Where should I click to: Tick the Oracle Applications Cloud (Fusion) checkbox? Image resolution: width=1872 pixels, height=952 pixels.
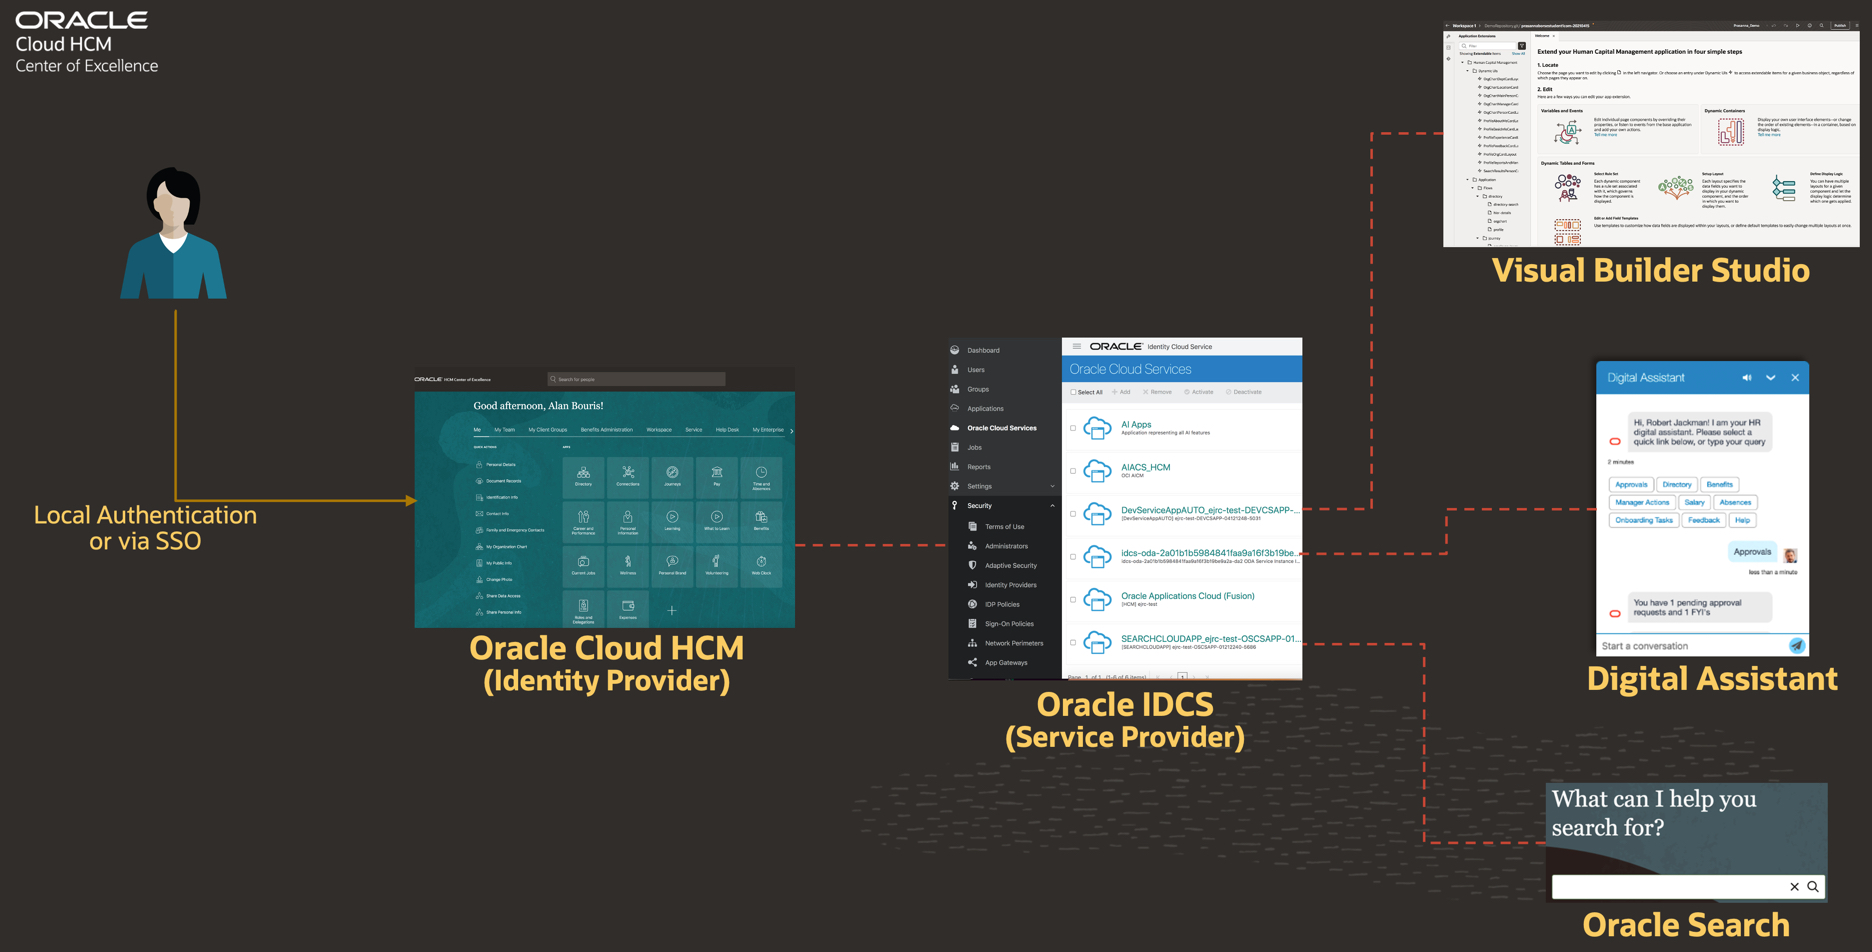click(x=1074, y=600)
